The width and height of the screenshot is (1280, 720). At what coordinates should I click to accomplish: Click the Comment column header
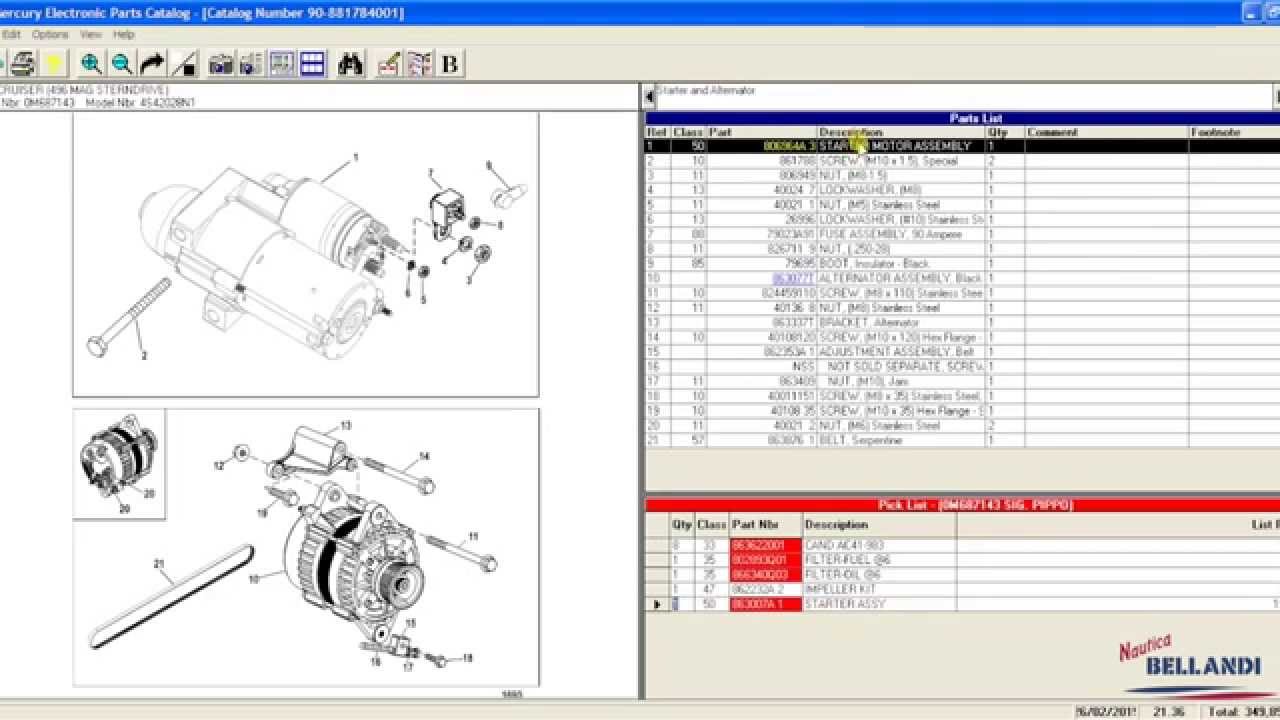click(x=1107, y=132)
